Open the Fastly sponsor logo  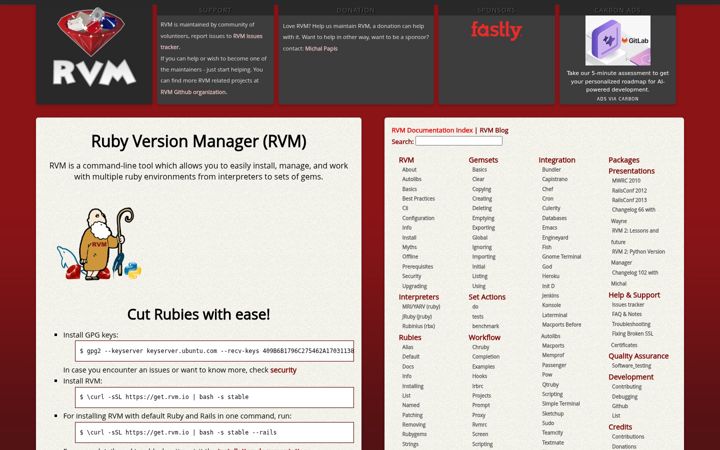[496, 31]
